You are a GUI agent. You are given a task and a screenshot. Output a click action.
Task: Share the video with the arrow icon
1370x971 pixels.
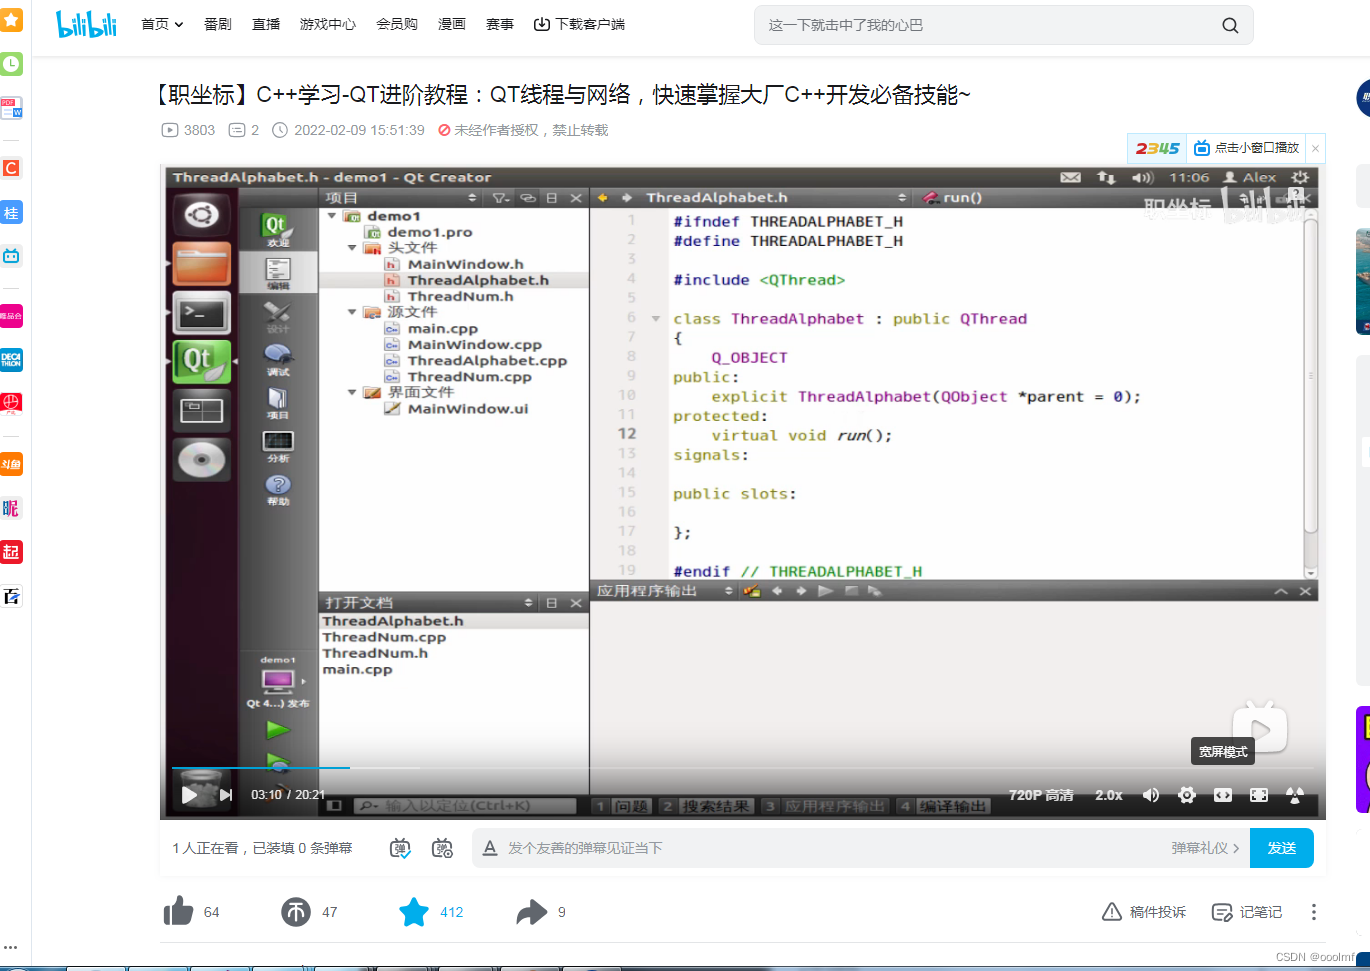(531, 912)
